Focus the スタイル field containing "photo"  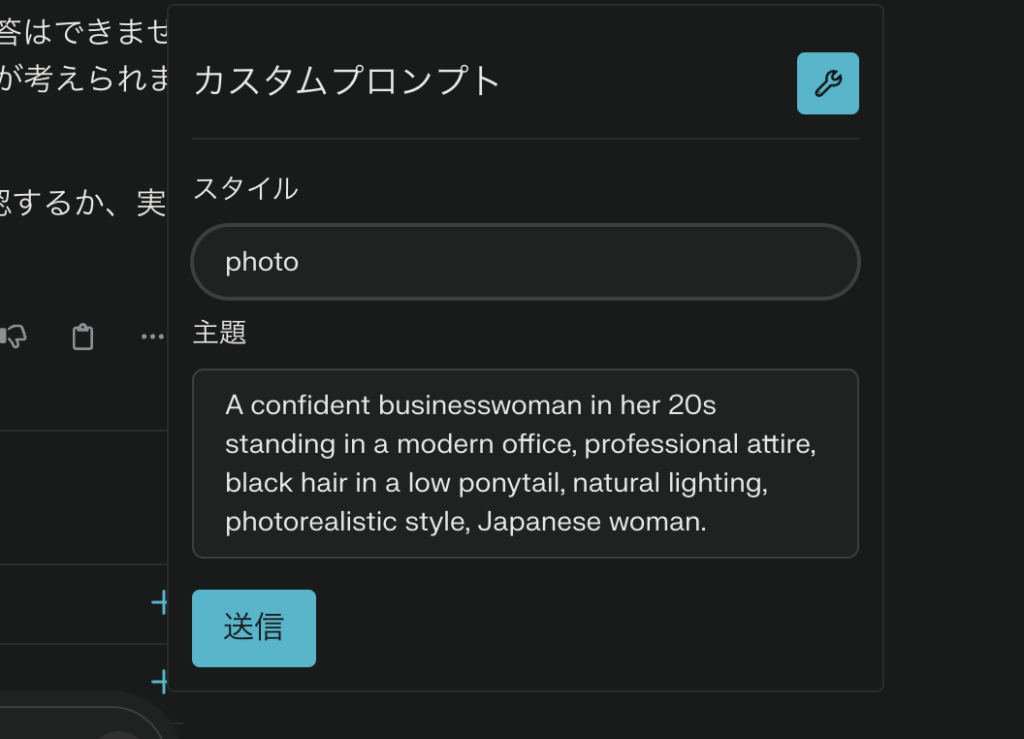pos(525,262)
